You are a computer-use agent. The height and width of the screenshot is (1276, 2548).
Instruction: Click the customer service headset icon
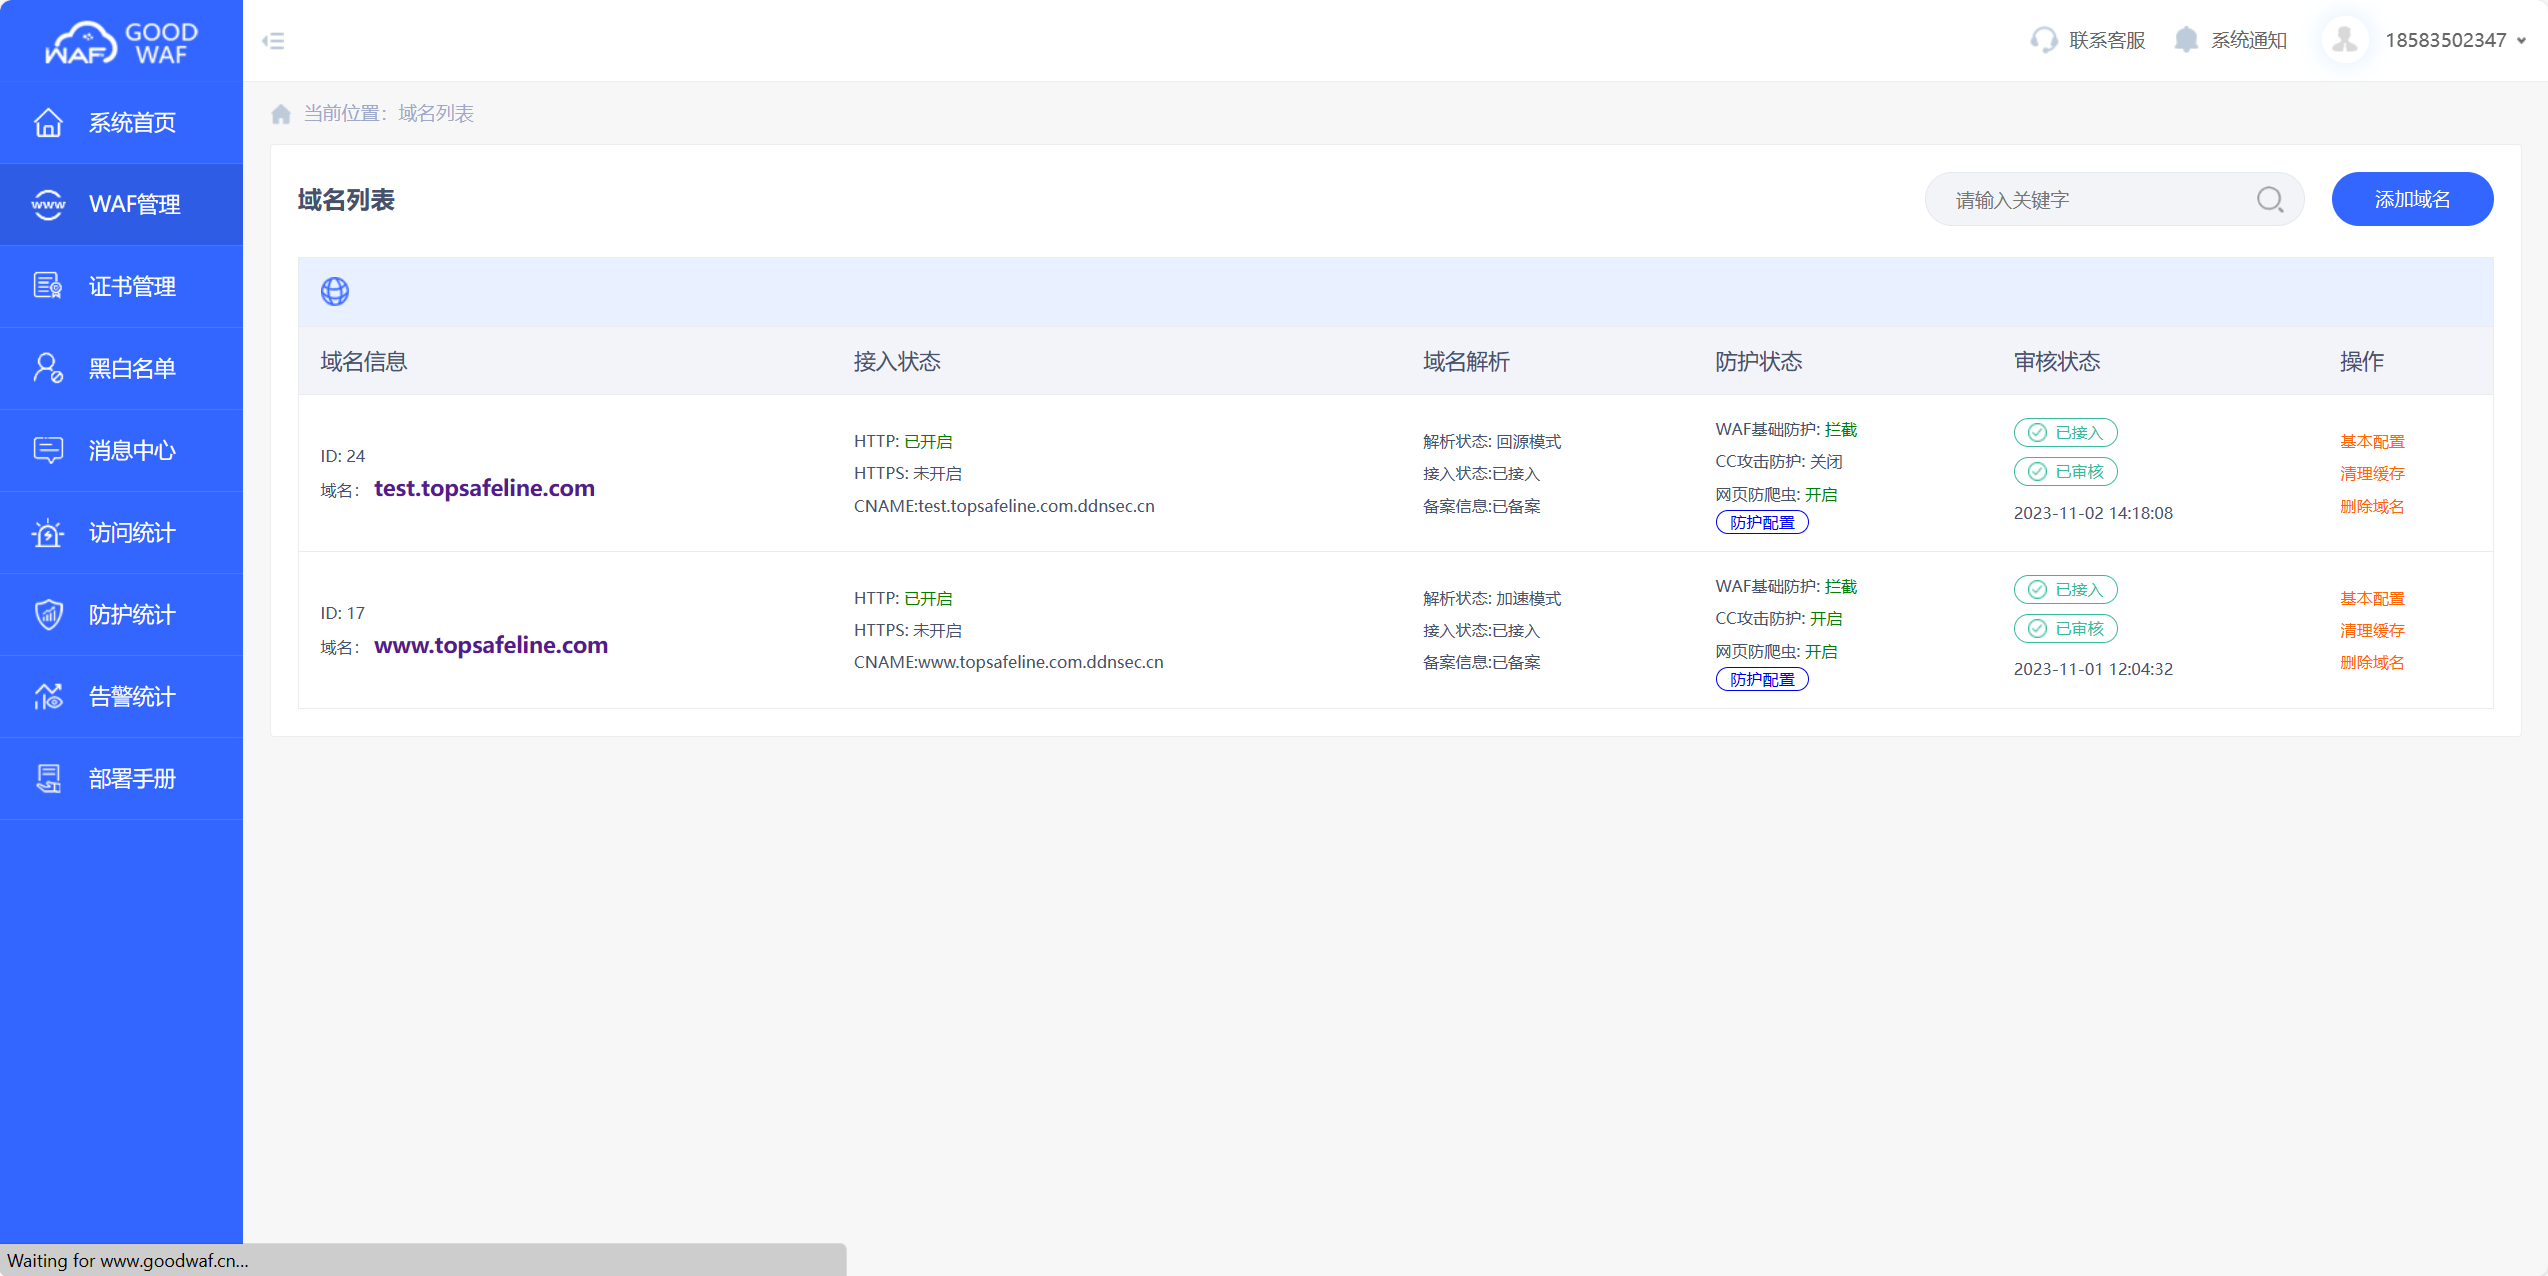pyautogui.click(x=2044, y=40)
